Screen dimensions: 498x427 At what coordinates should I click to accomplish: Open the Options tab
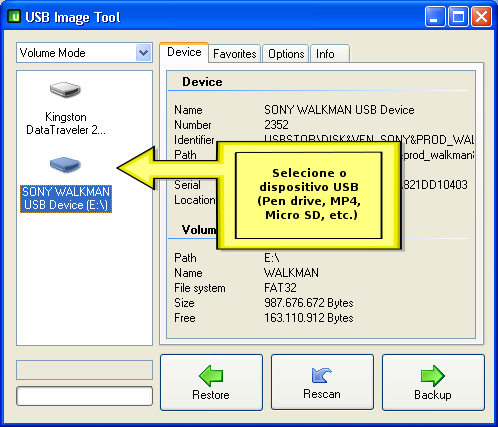pos(286,54)
